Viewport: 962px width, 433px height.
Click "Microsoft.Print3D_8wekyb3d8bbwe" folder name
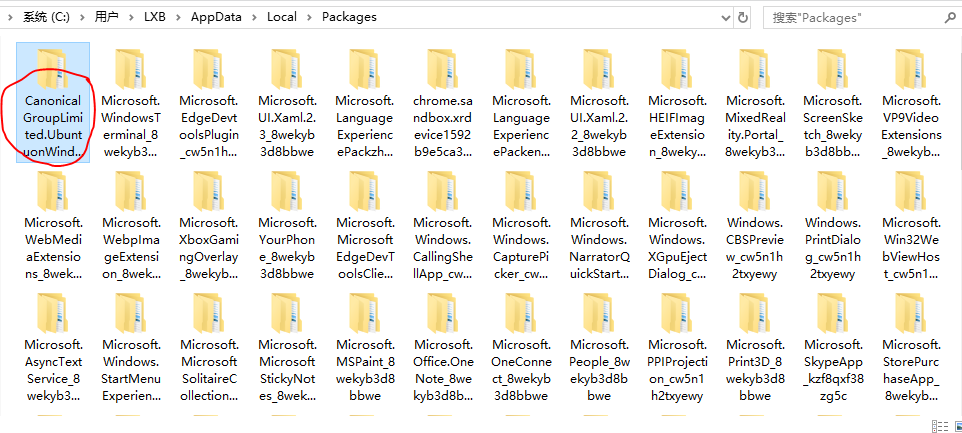pyautogui.click(x=755, y=370)
